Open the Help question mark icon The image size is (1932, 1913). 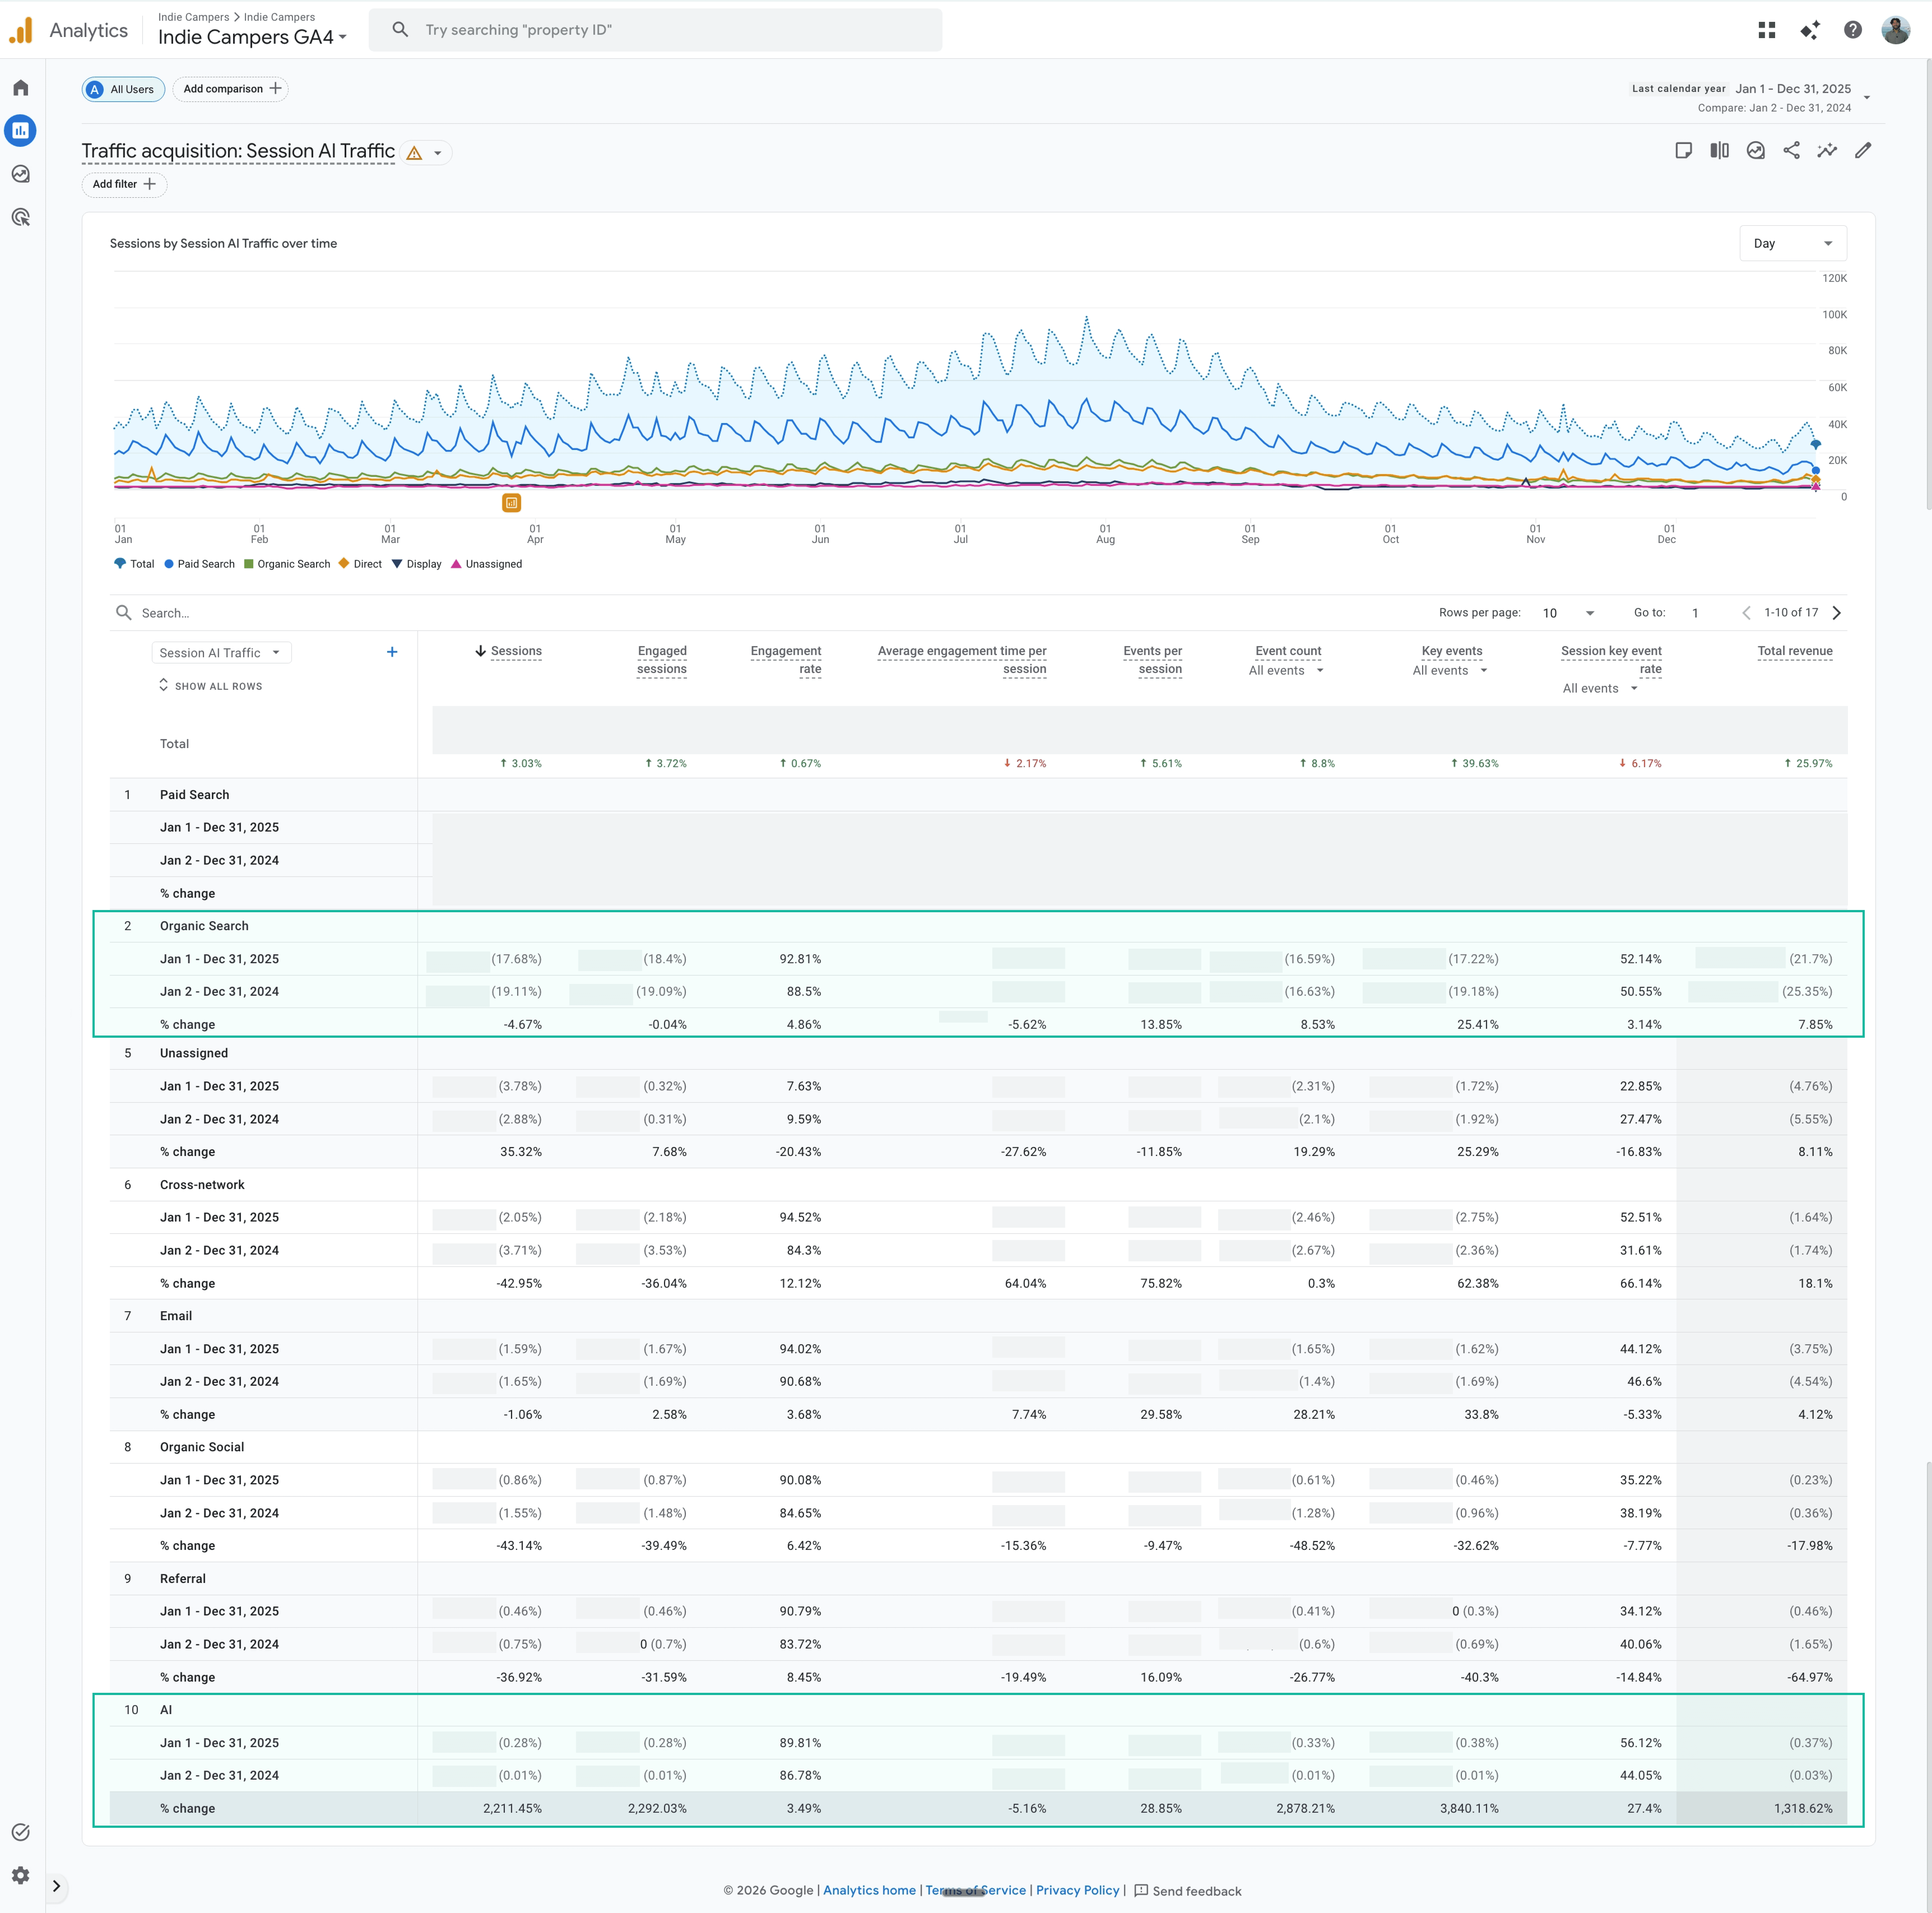pos(1853,30)
